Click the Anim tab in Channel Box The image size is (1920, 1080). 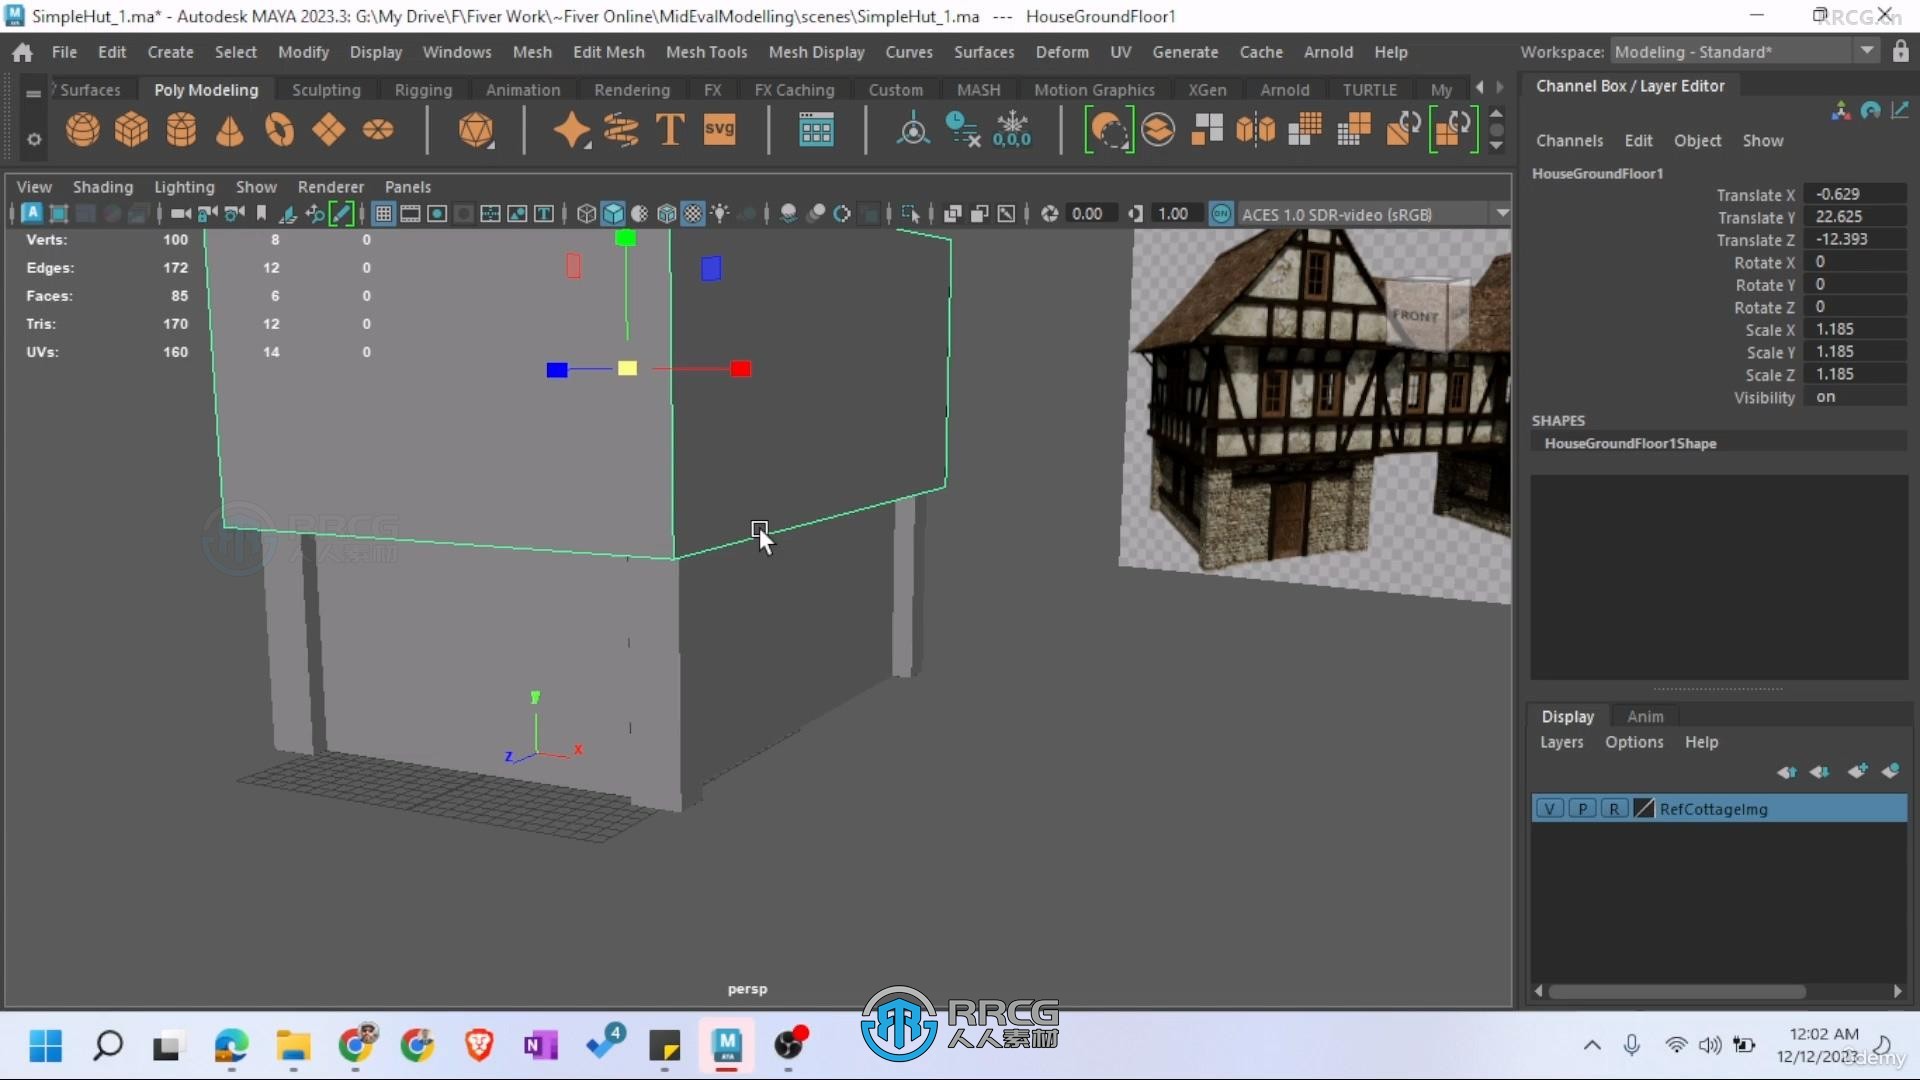1644,715
